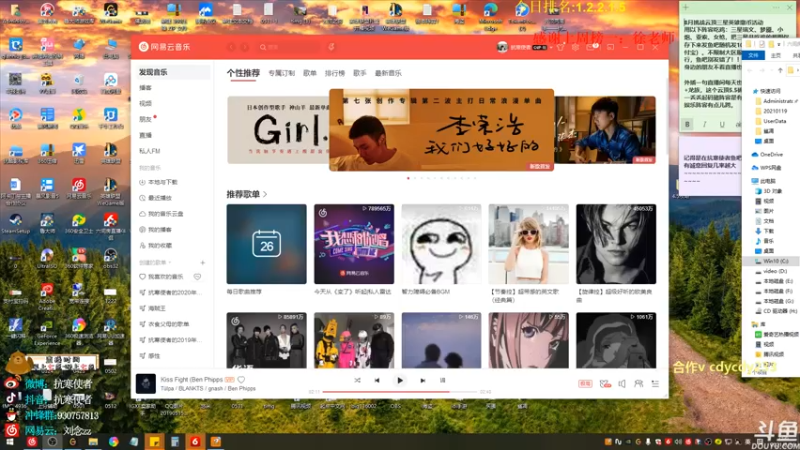Open the Taylor Swift playlist cover

point(529,244)
